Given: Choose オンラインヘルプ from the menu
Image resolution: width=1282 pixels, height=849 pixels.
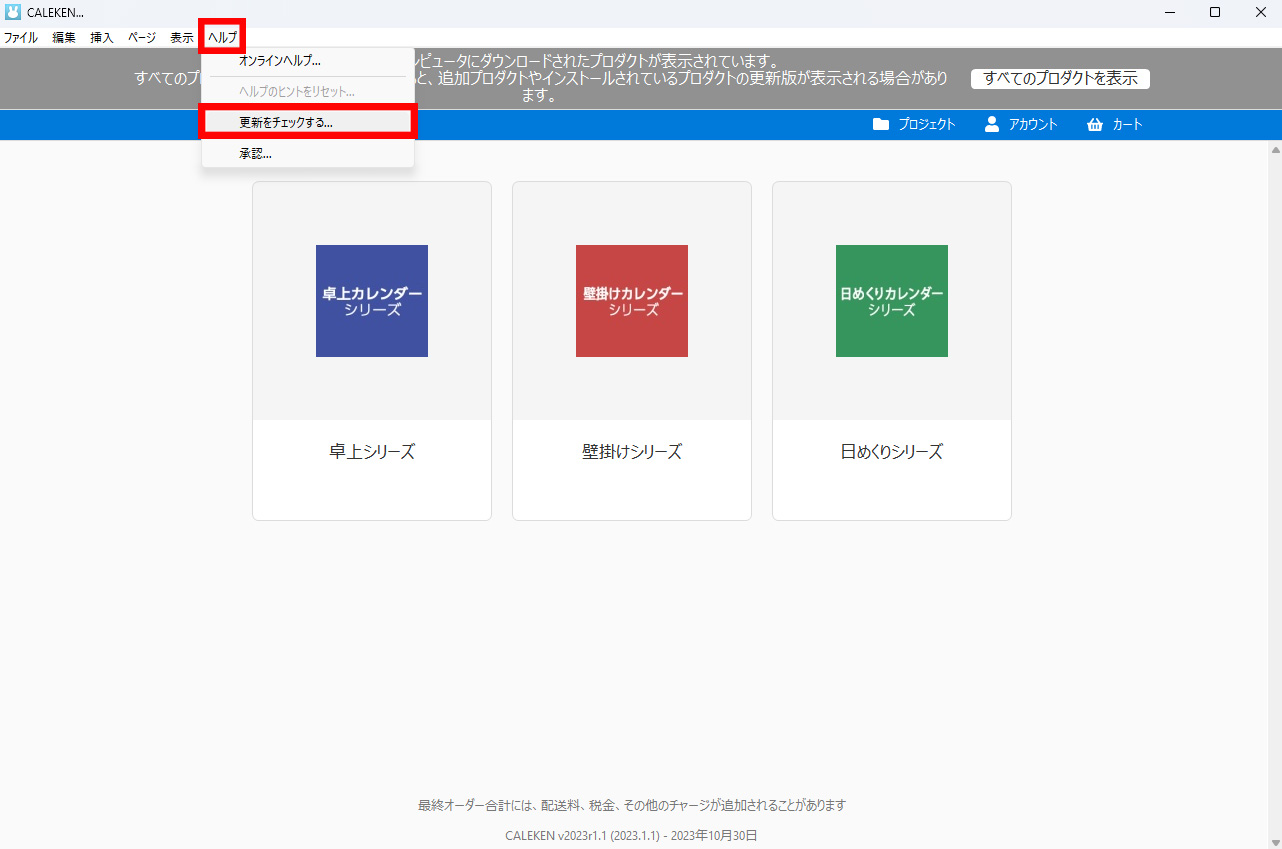Looking at the screenshot, I should (x=280, y=61).
